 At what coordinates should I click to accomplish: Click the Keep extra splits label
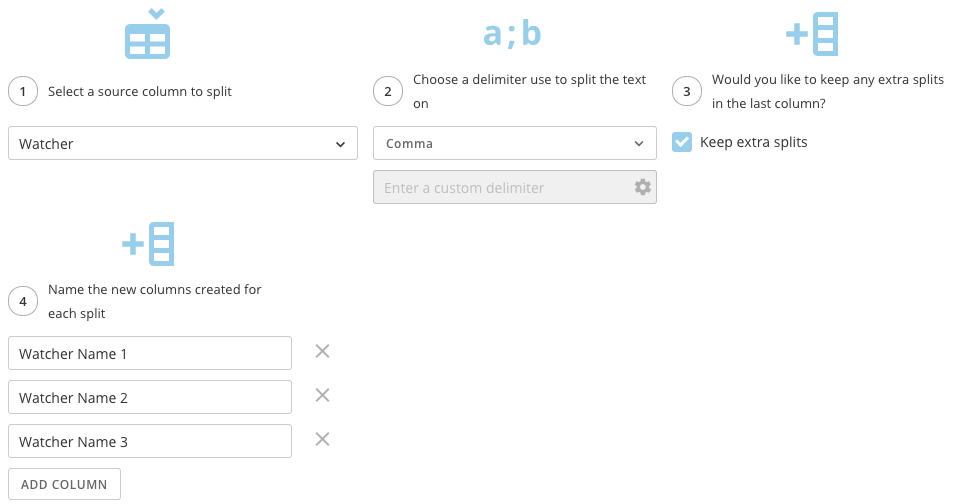pos(753,142)
